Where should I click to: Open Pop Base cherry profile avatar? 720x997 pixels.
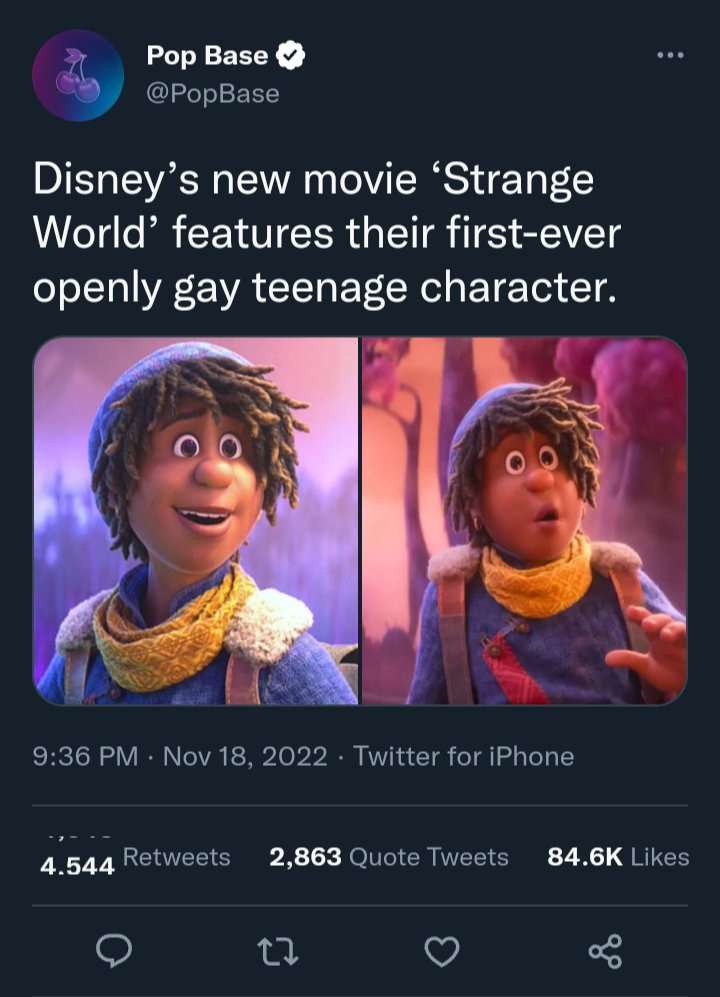pos(78,75)
